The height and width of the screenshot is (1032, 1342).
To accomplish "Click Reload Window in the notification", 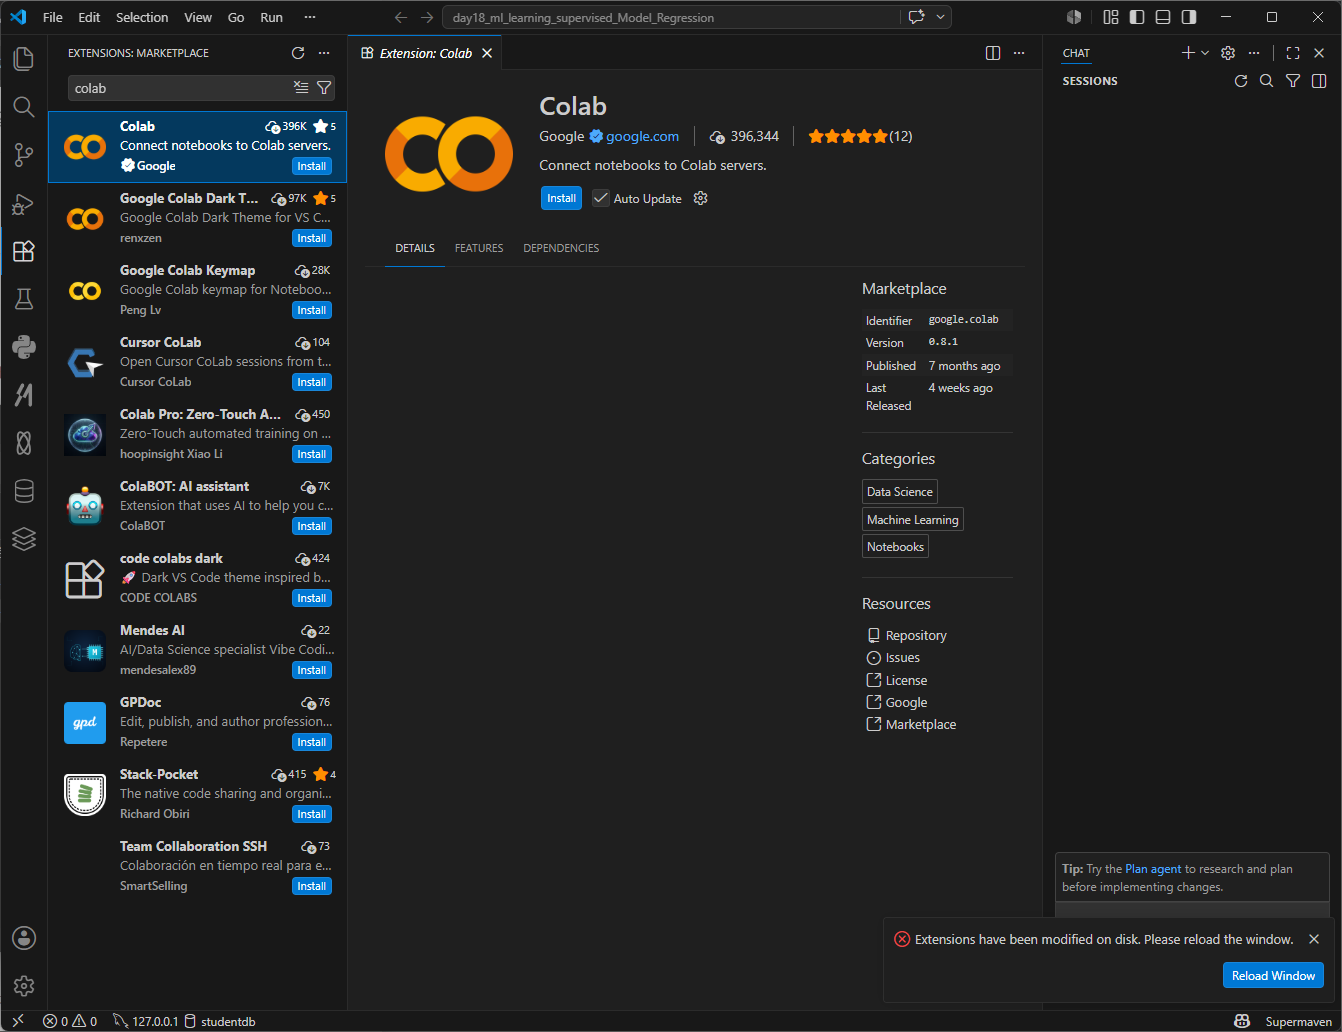I will tap(1273, 976).
